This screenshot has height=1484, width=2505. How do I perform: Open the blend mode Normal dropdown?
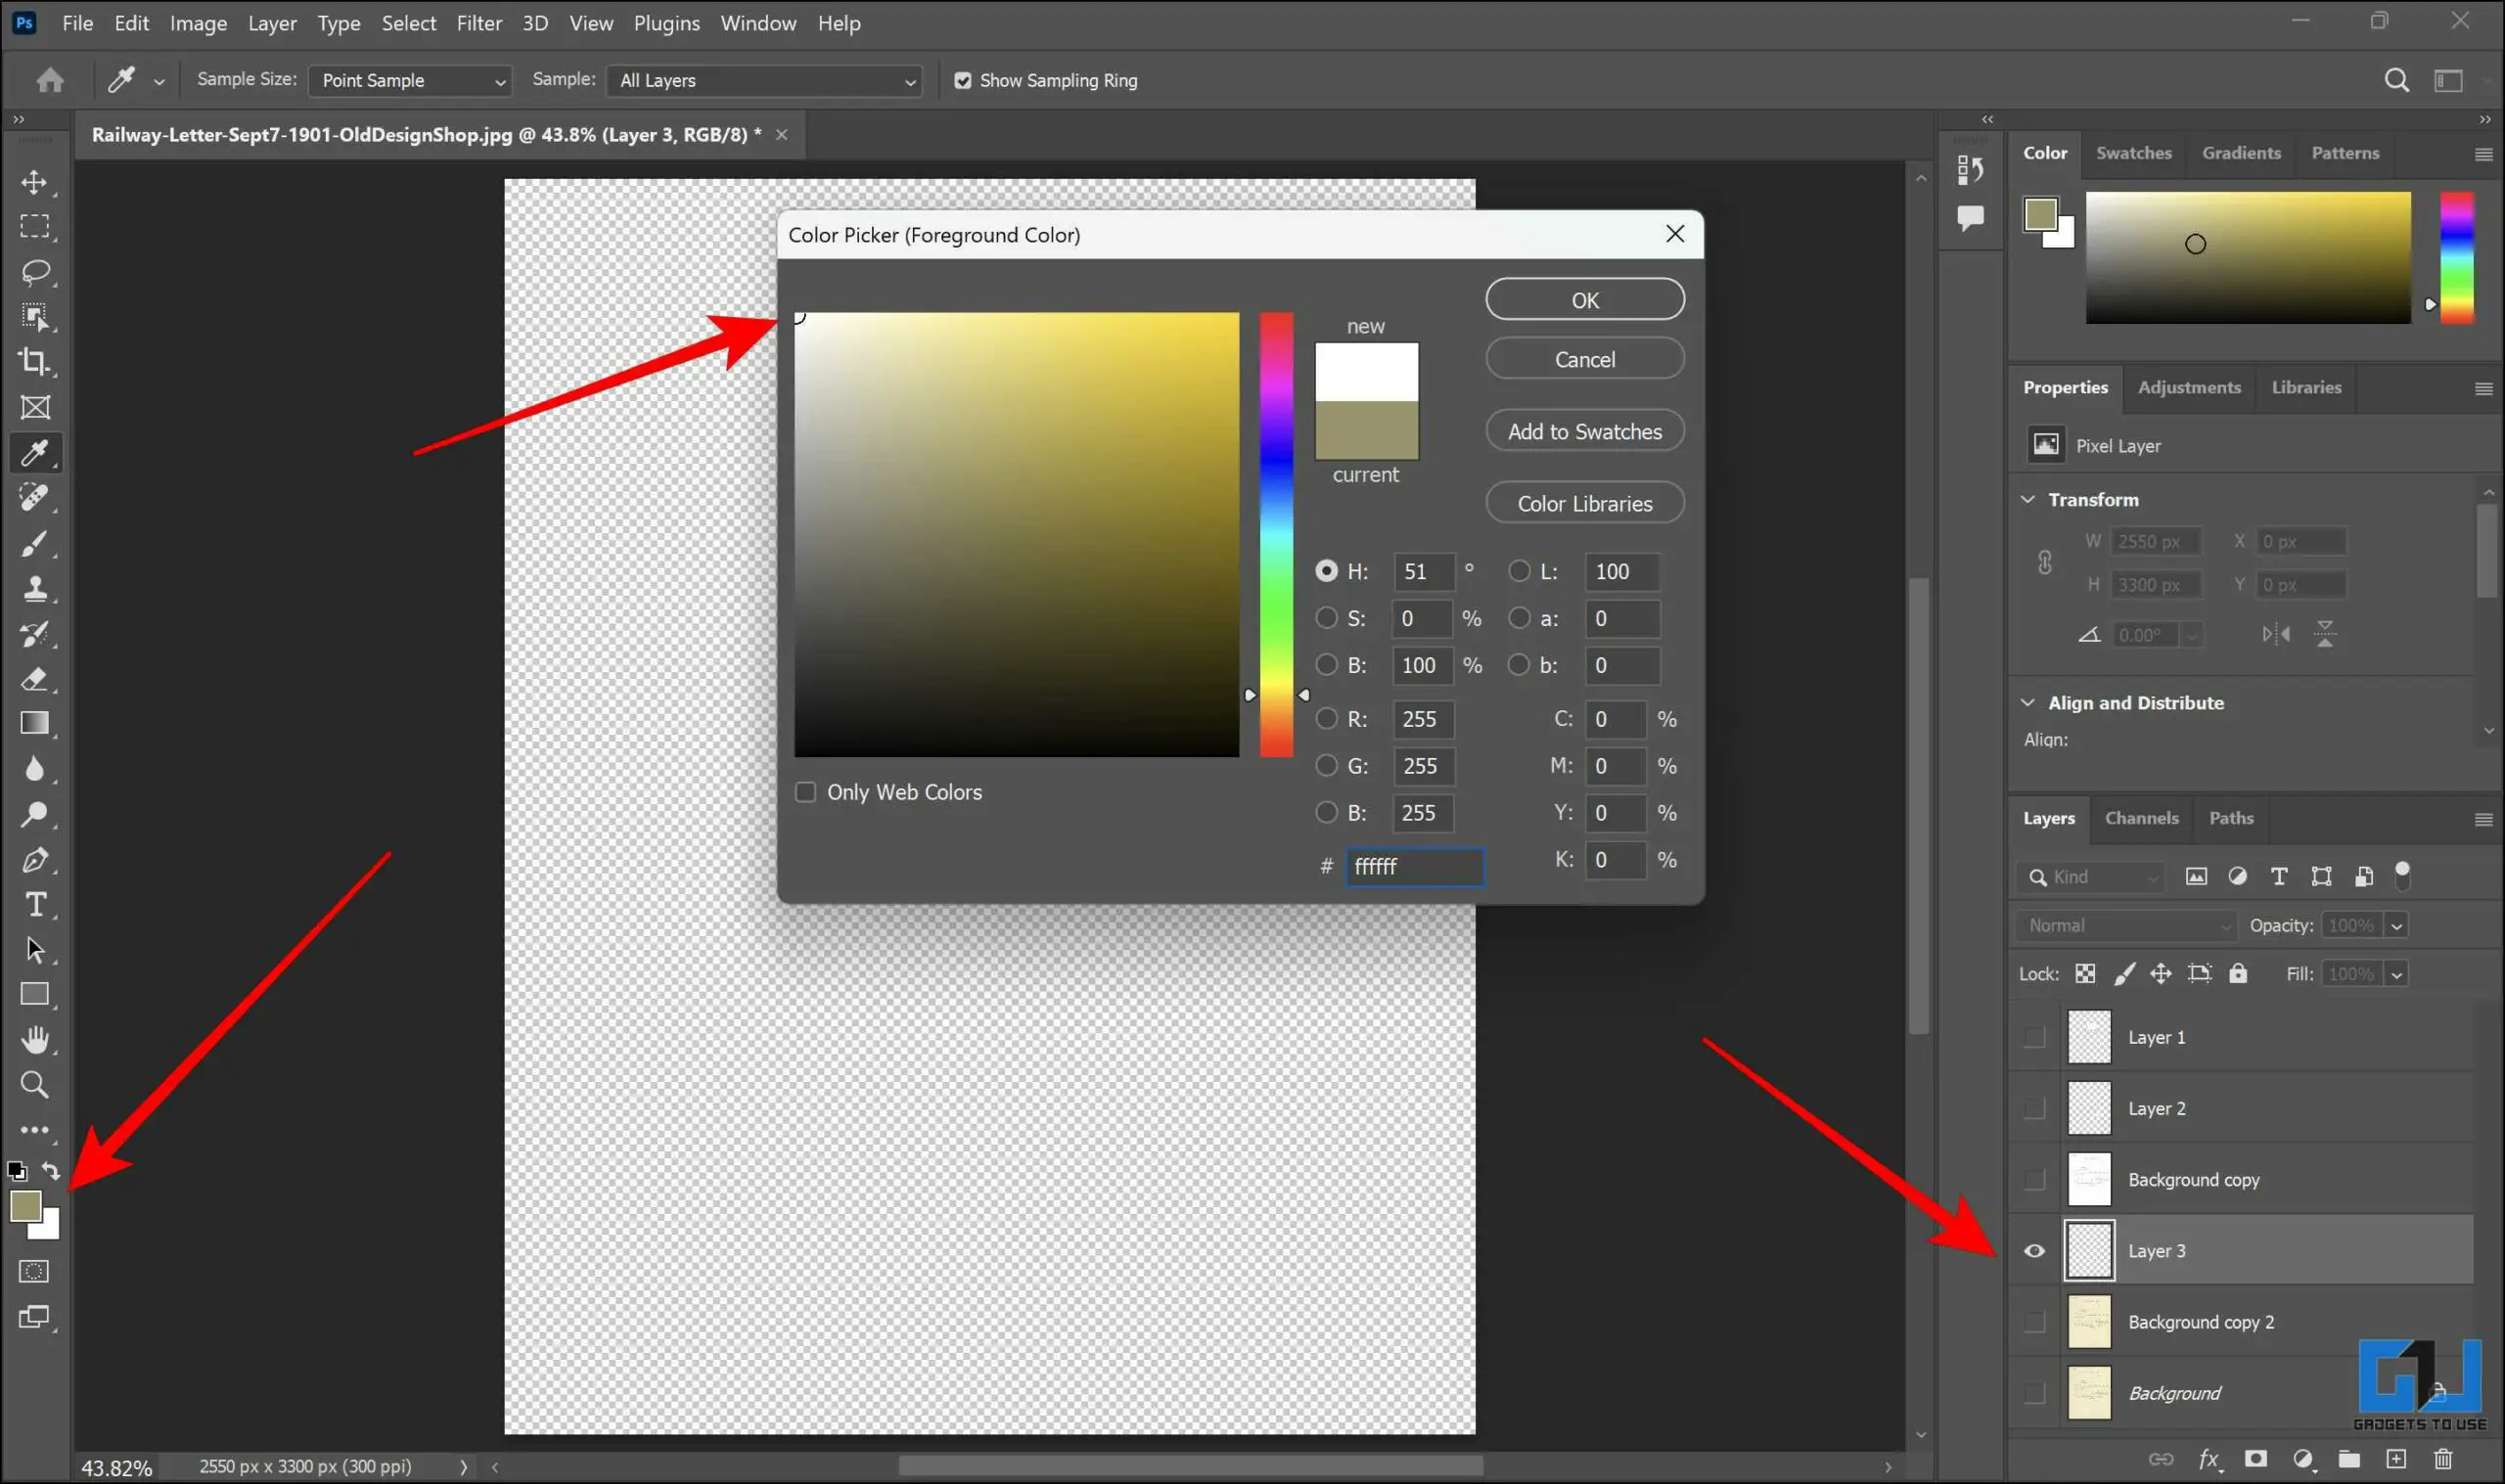tap(2126, 926)
